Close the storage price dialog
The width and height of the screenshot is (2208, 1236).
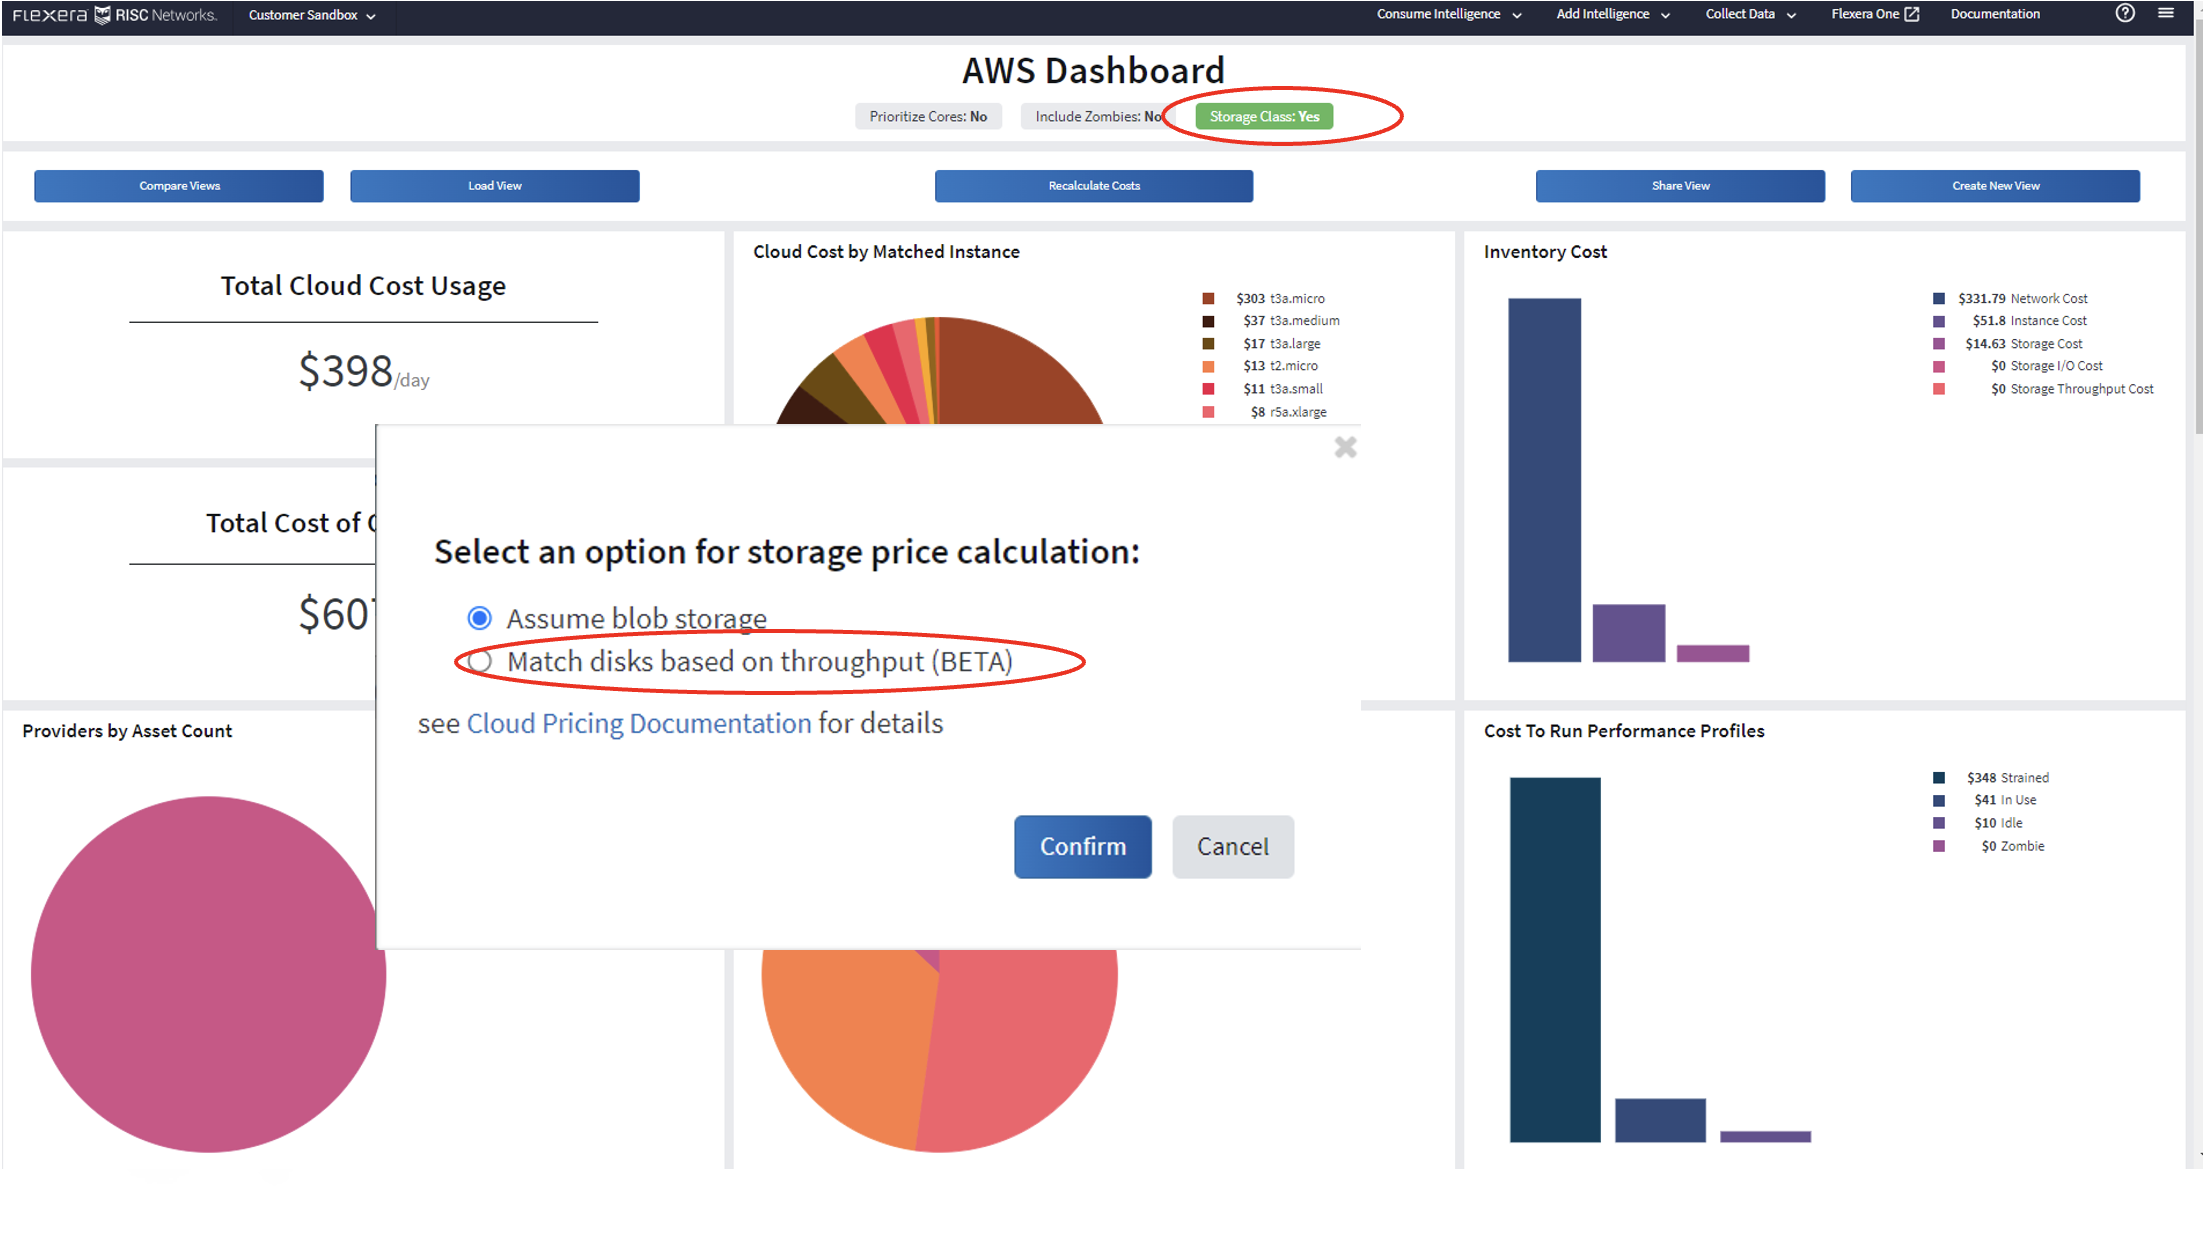pos(1345,447)
